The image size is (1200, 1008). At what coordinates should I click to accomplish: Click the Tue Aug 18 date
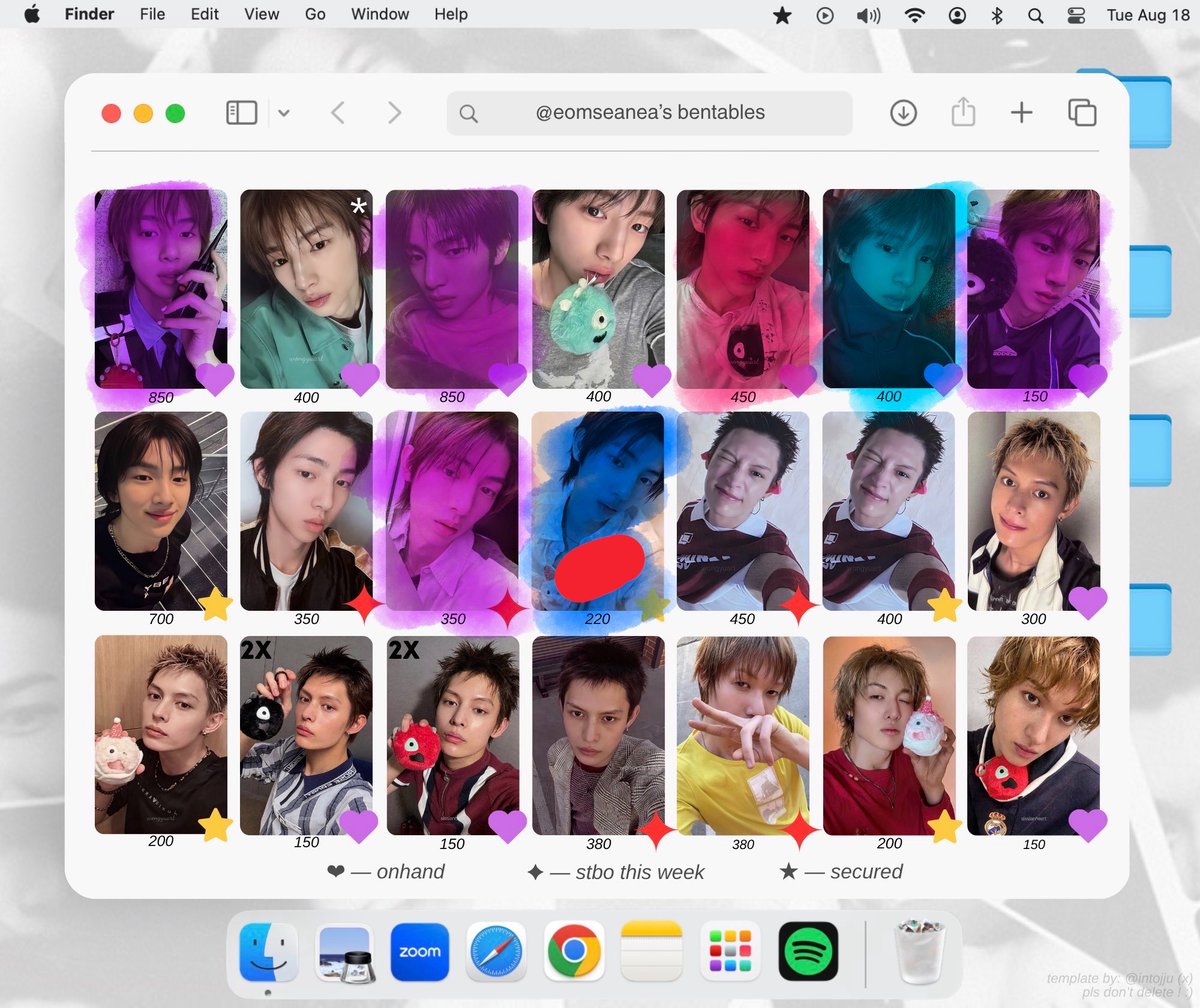1148,14
